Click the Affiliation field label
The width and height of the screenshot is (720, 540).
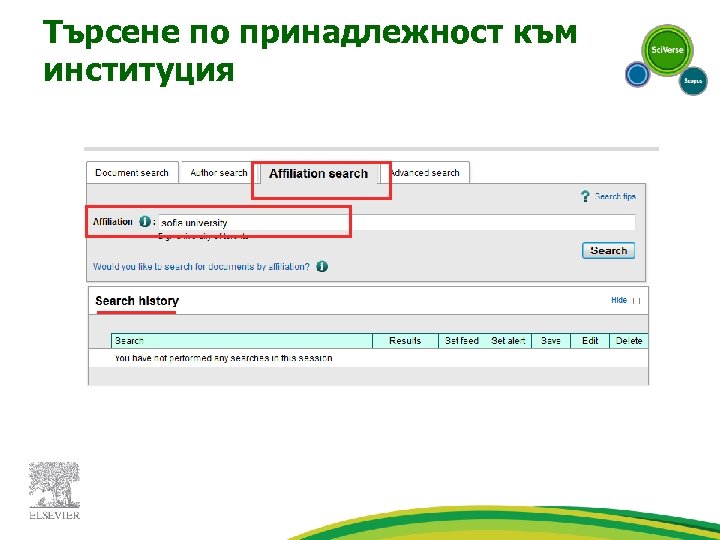click(113, 222)
